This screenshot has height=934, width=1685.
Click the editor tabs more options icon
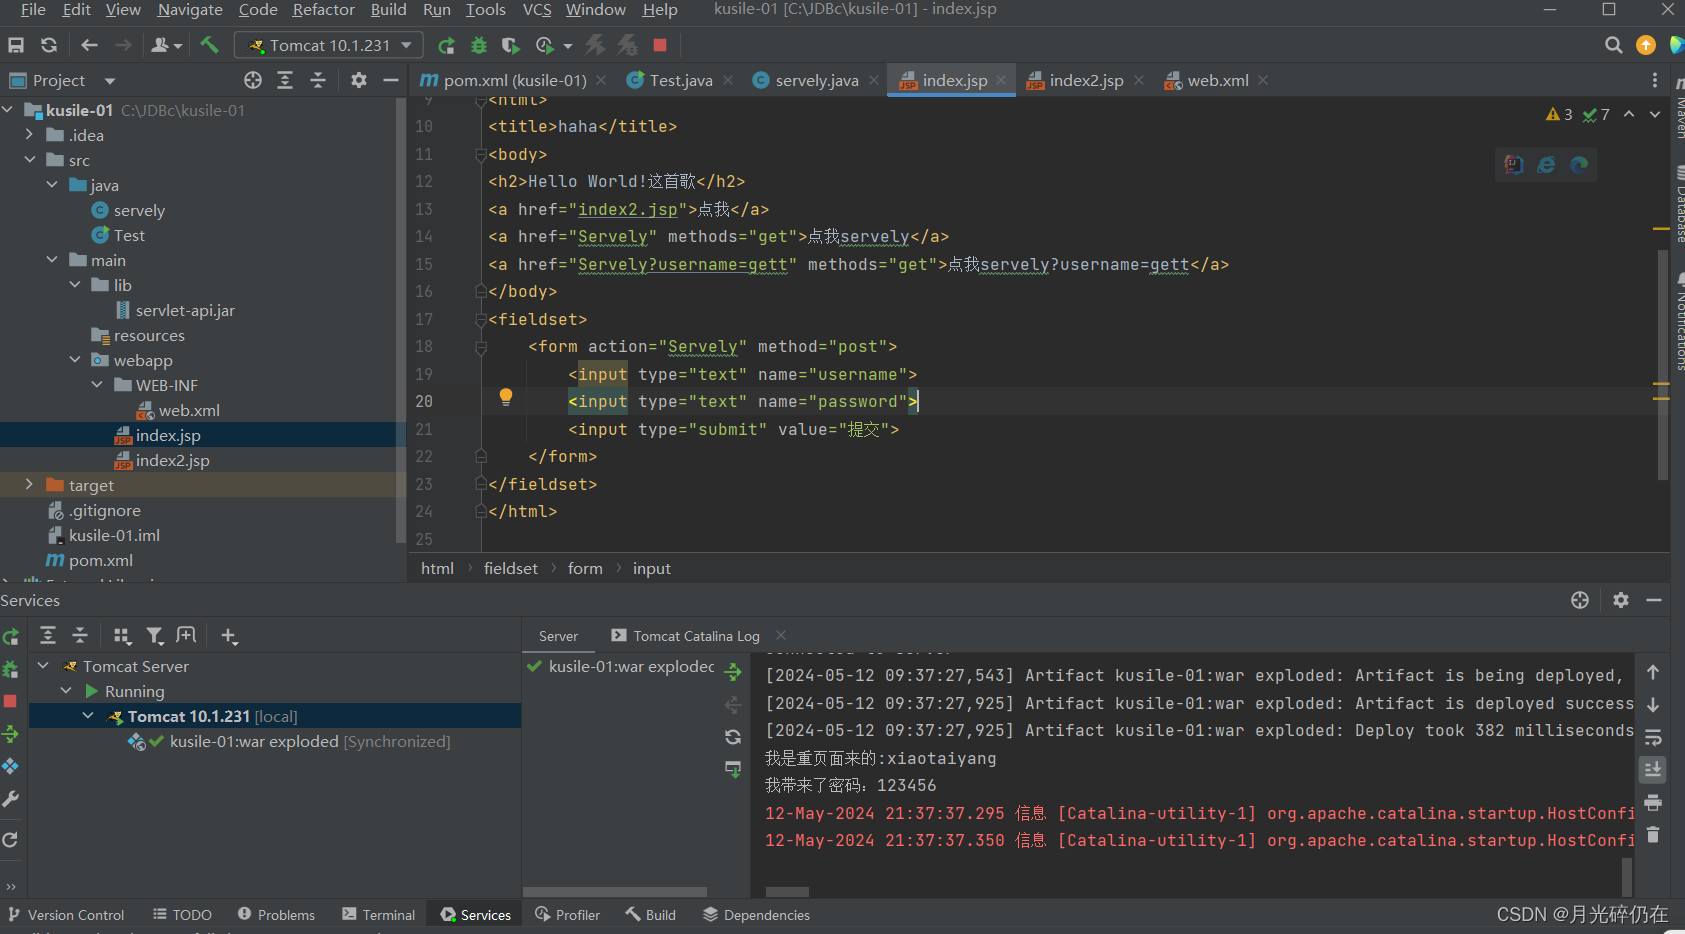click(x=1655, y=80)
